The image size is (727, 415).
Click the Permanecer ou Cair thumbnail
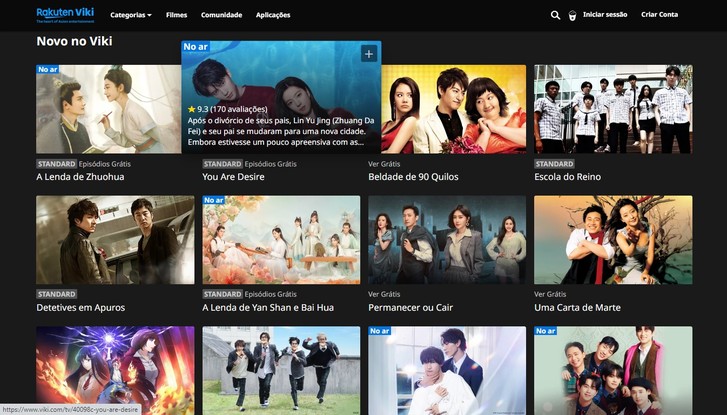coord(447,240)
